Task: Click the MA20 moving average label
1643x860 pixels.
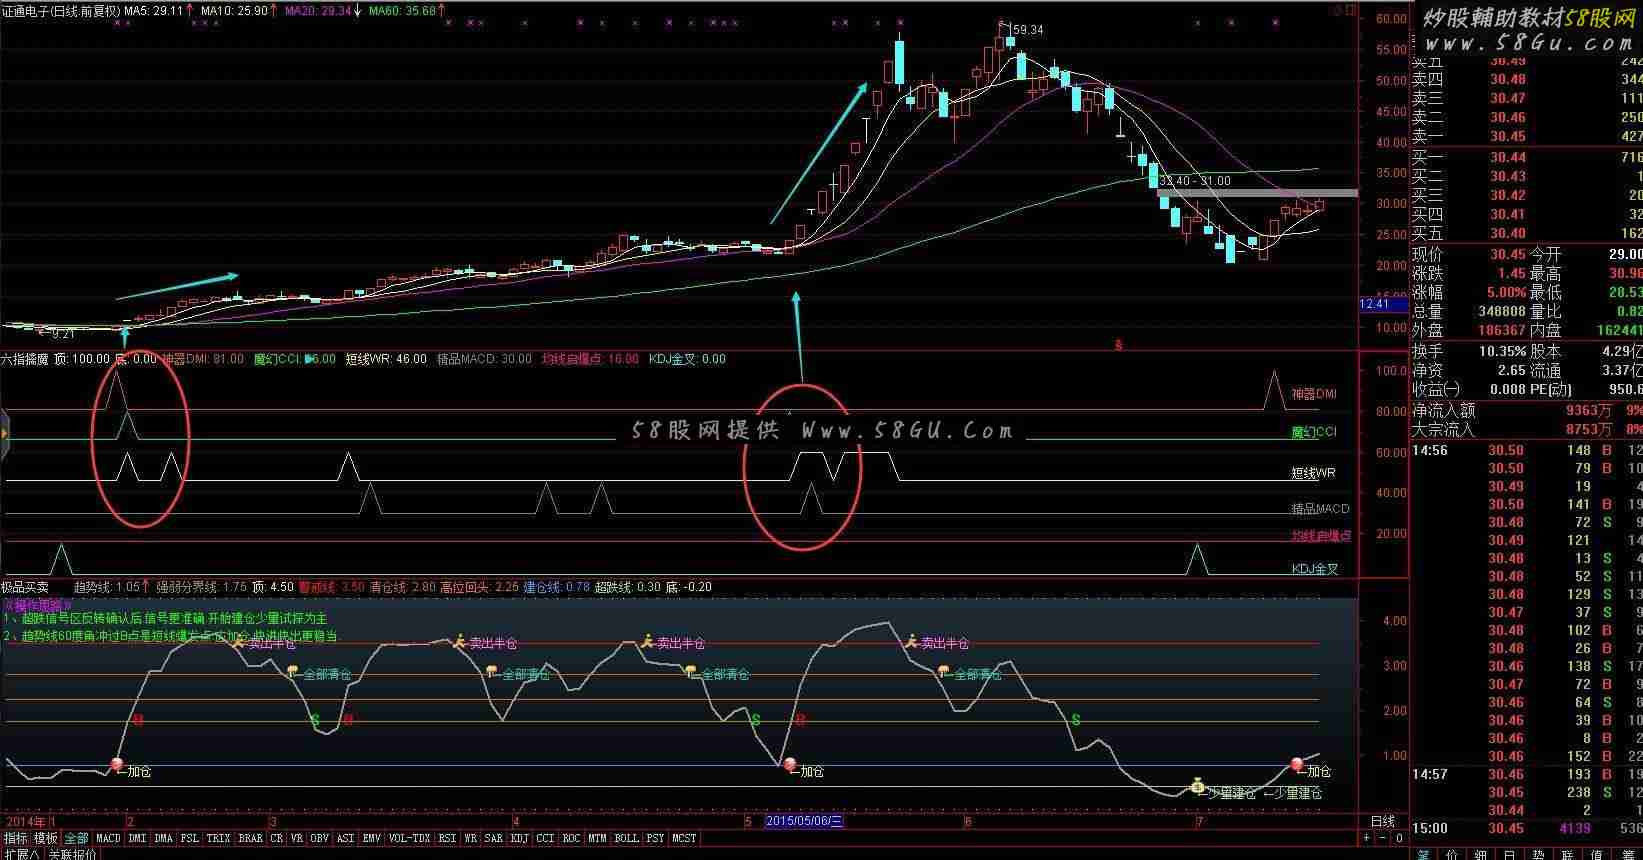Action: click(x=317, y=10)
